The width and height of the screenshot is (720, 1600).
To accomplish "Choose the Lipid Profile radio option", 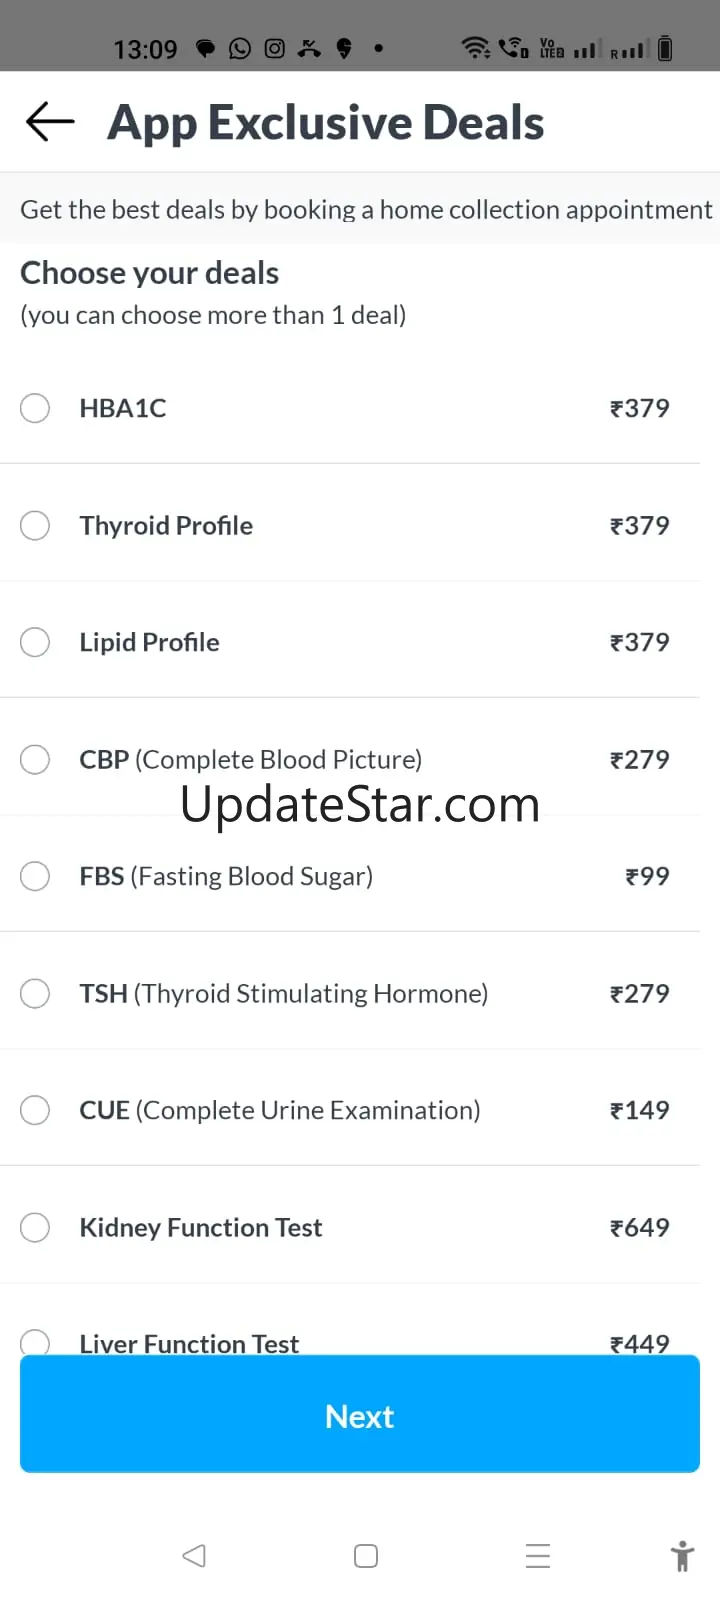I will (x=35, y=642).
